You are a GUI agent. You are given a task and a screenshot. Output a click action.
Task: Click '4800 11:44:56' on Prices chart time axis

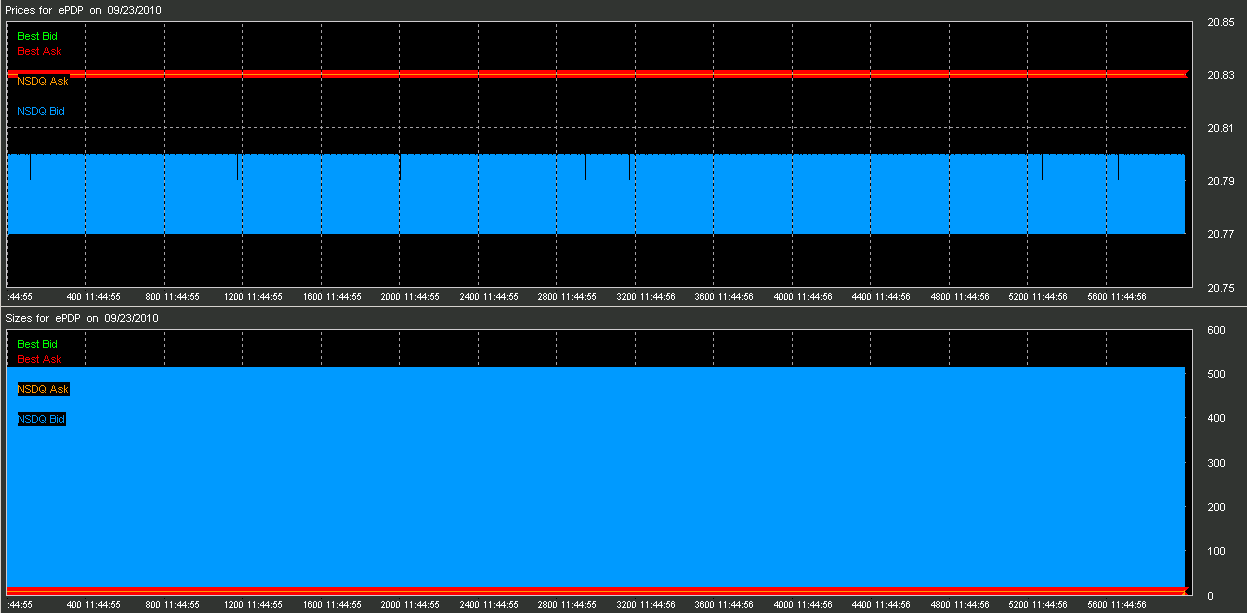960,297
